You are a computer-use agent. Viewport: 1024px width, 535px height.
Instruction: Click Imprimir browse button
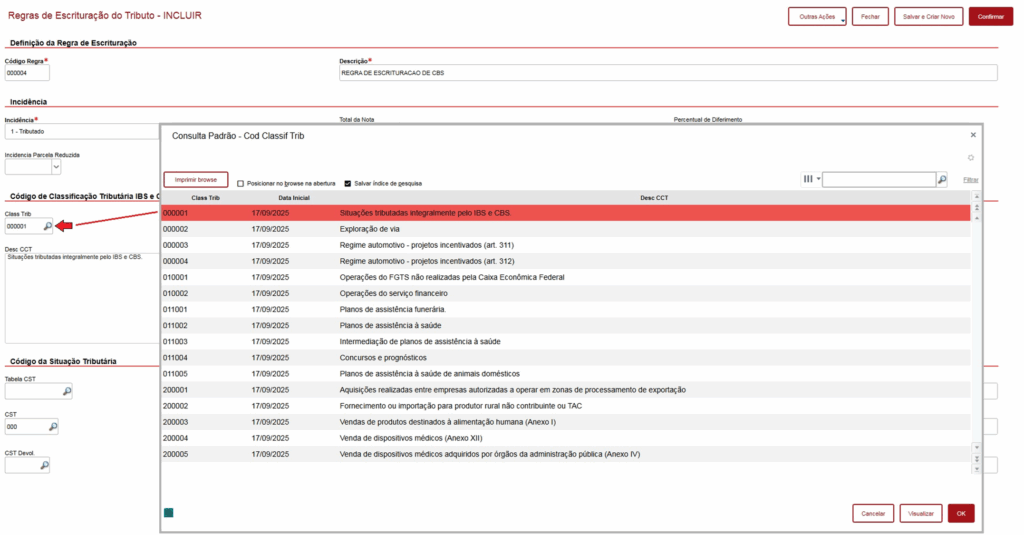pyautogui.click(x=196, y=180)
